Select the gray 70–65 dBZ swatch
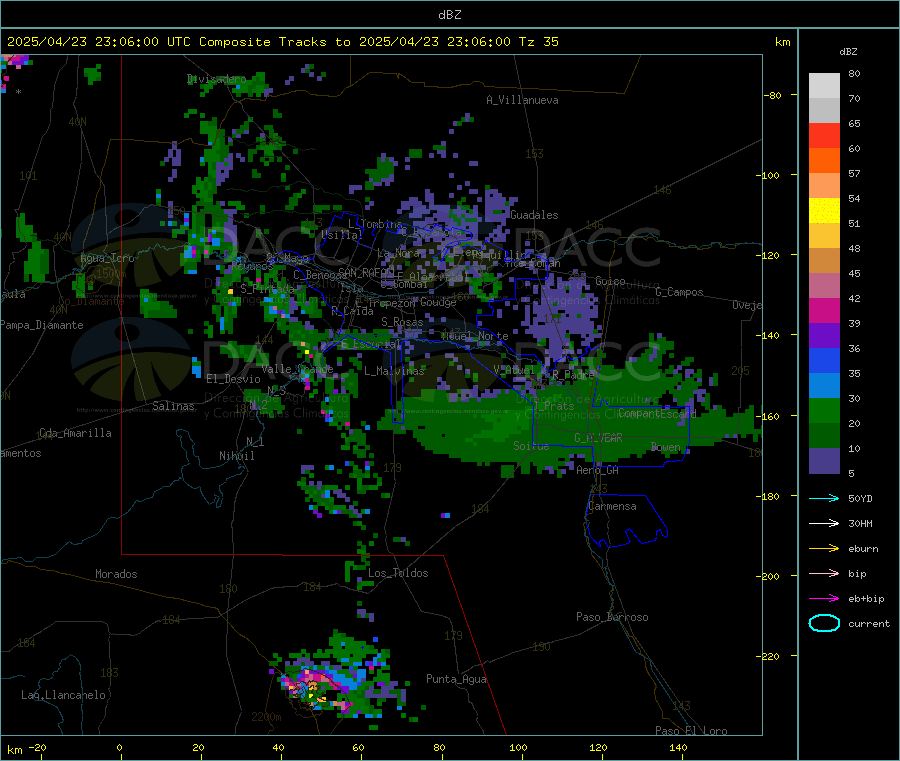The width and height of the screenshot is (900, 761). click(824, 111)
